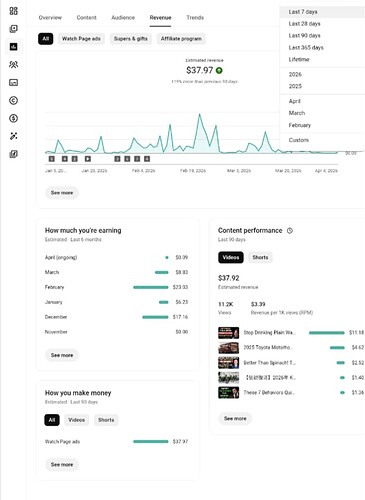Image resolution: width=365 pixels, height=500 pixels.
Task: Filter revenue by Affiliate program chip
Action: (181, 39)
